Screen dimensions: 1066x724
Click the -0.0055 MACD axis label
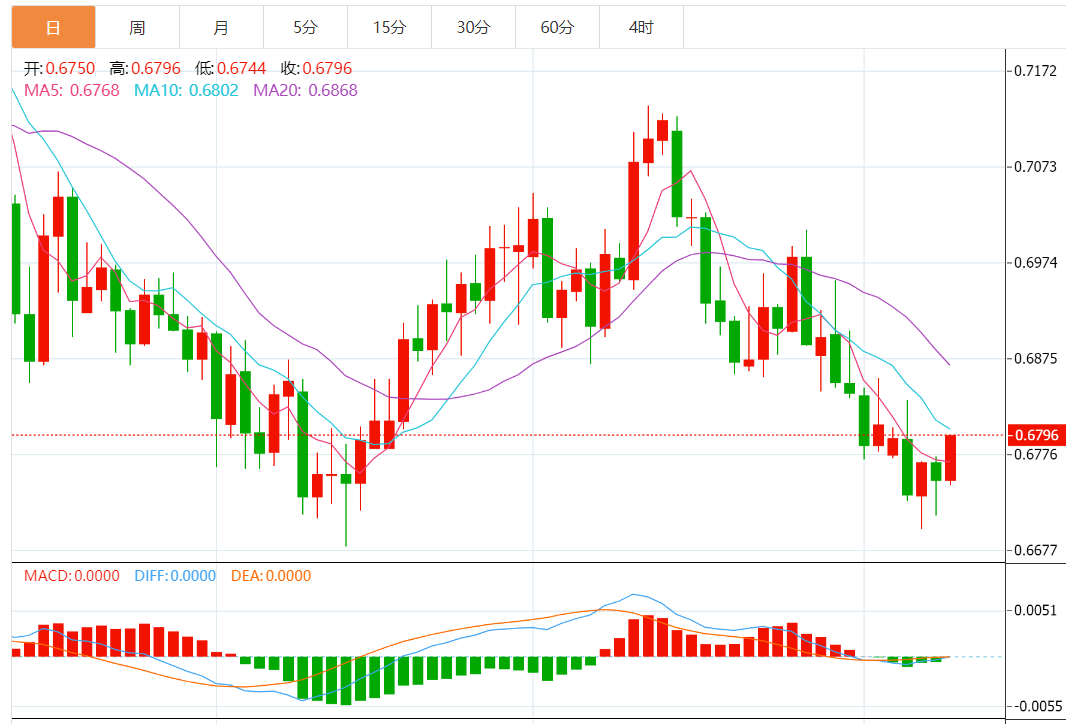coord(1036,706)
